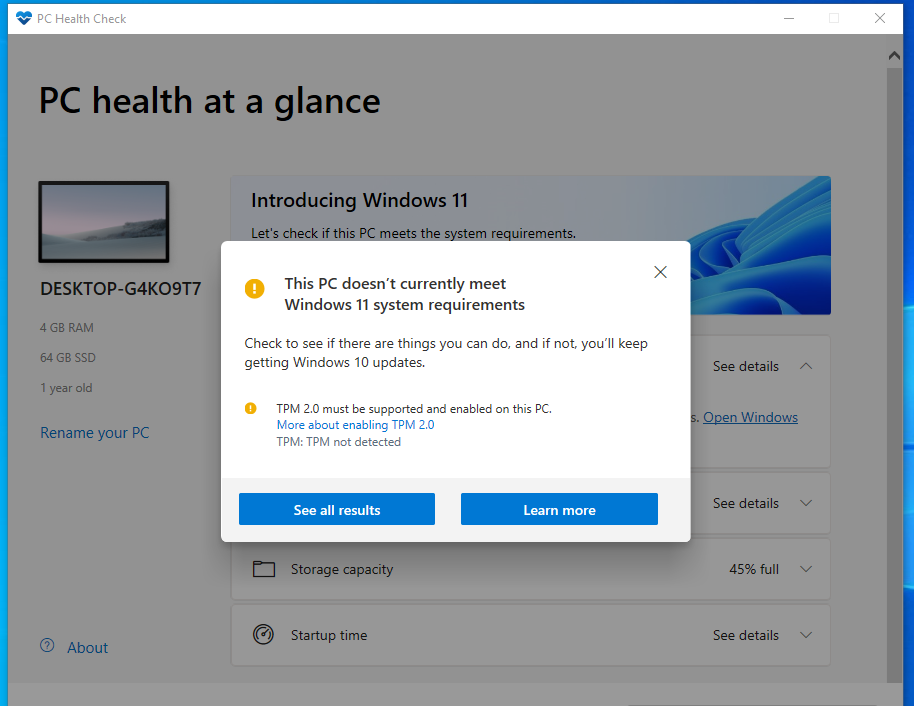Click the TPM not detected status text

pyautogui.click(x=339, y=442)
